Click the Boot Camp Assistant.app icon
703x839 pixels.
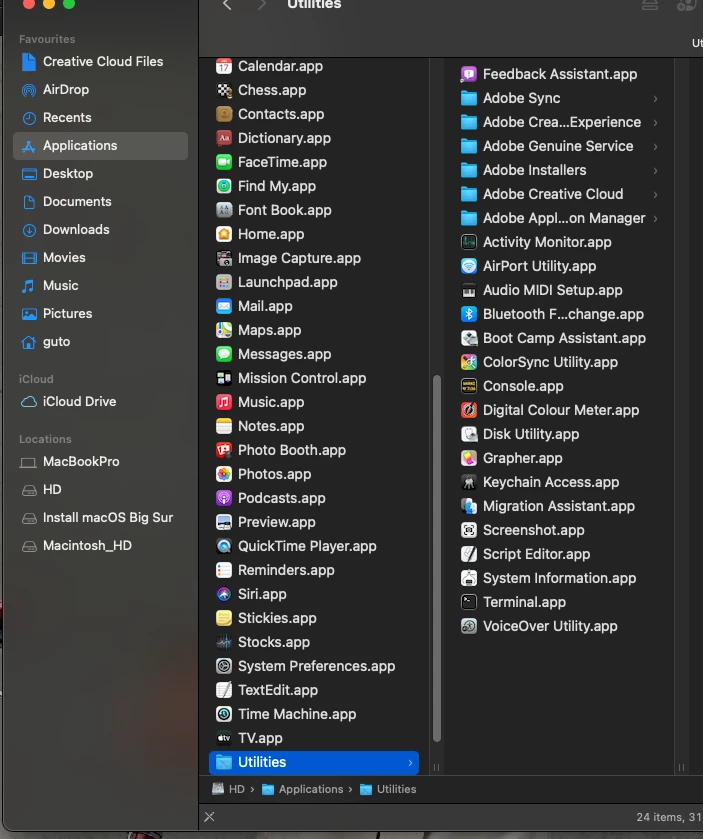469,338
